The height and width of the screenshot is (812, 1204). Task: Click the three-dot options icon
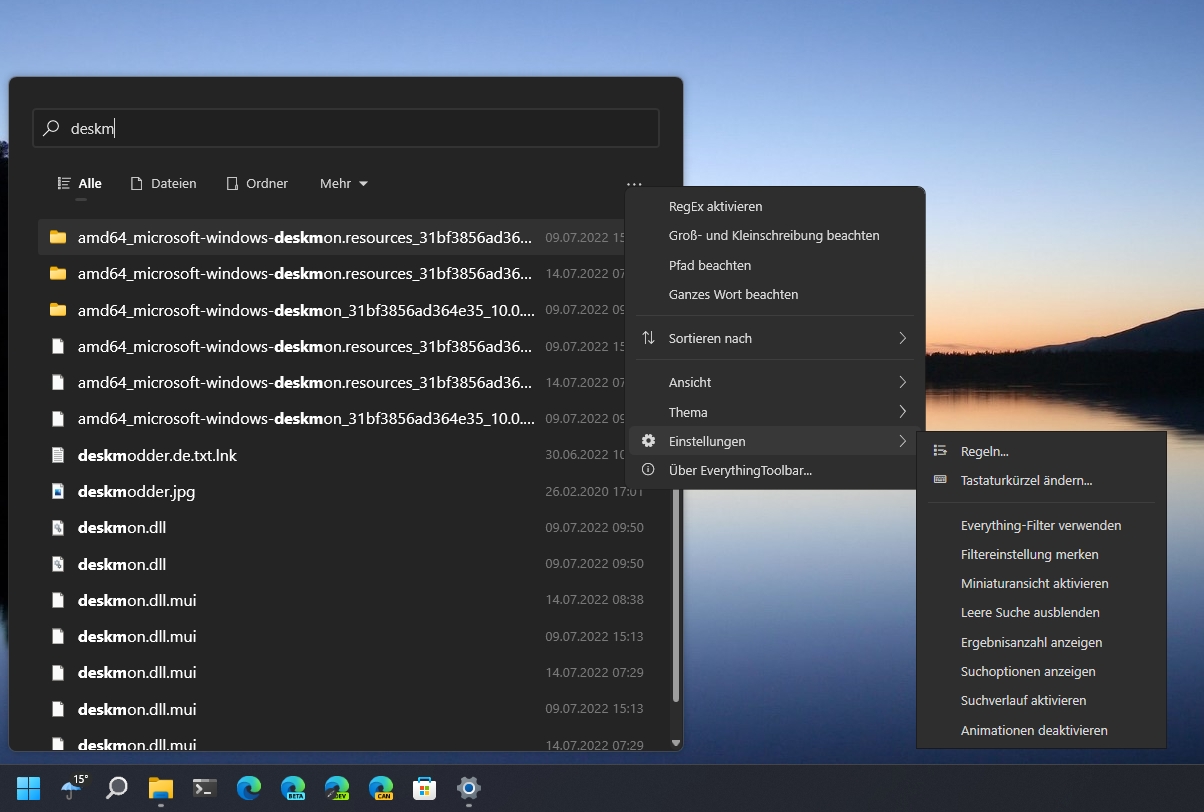634,184
